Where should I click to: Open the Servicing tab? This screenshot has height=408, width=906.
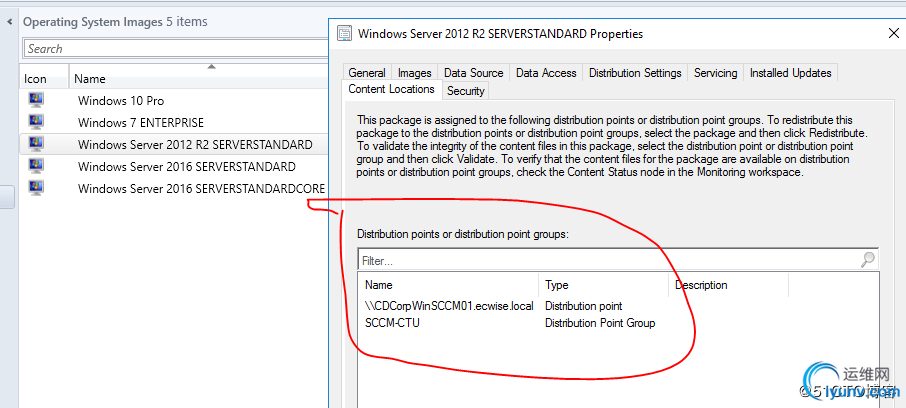pyautogui.click(x=715, y=73)
